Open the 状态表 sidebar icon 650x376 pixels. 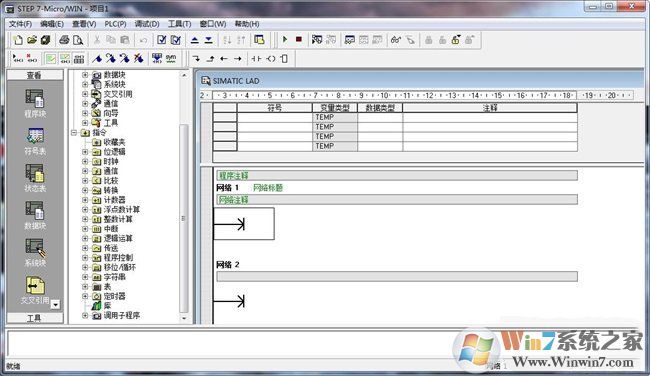click(35, 178)
